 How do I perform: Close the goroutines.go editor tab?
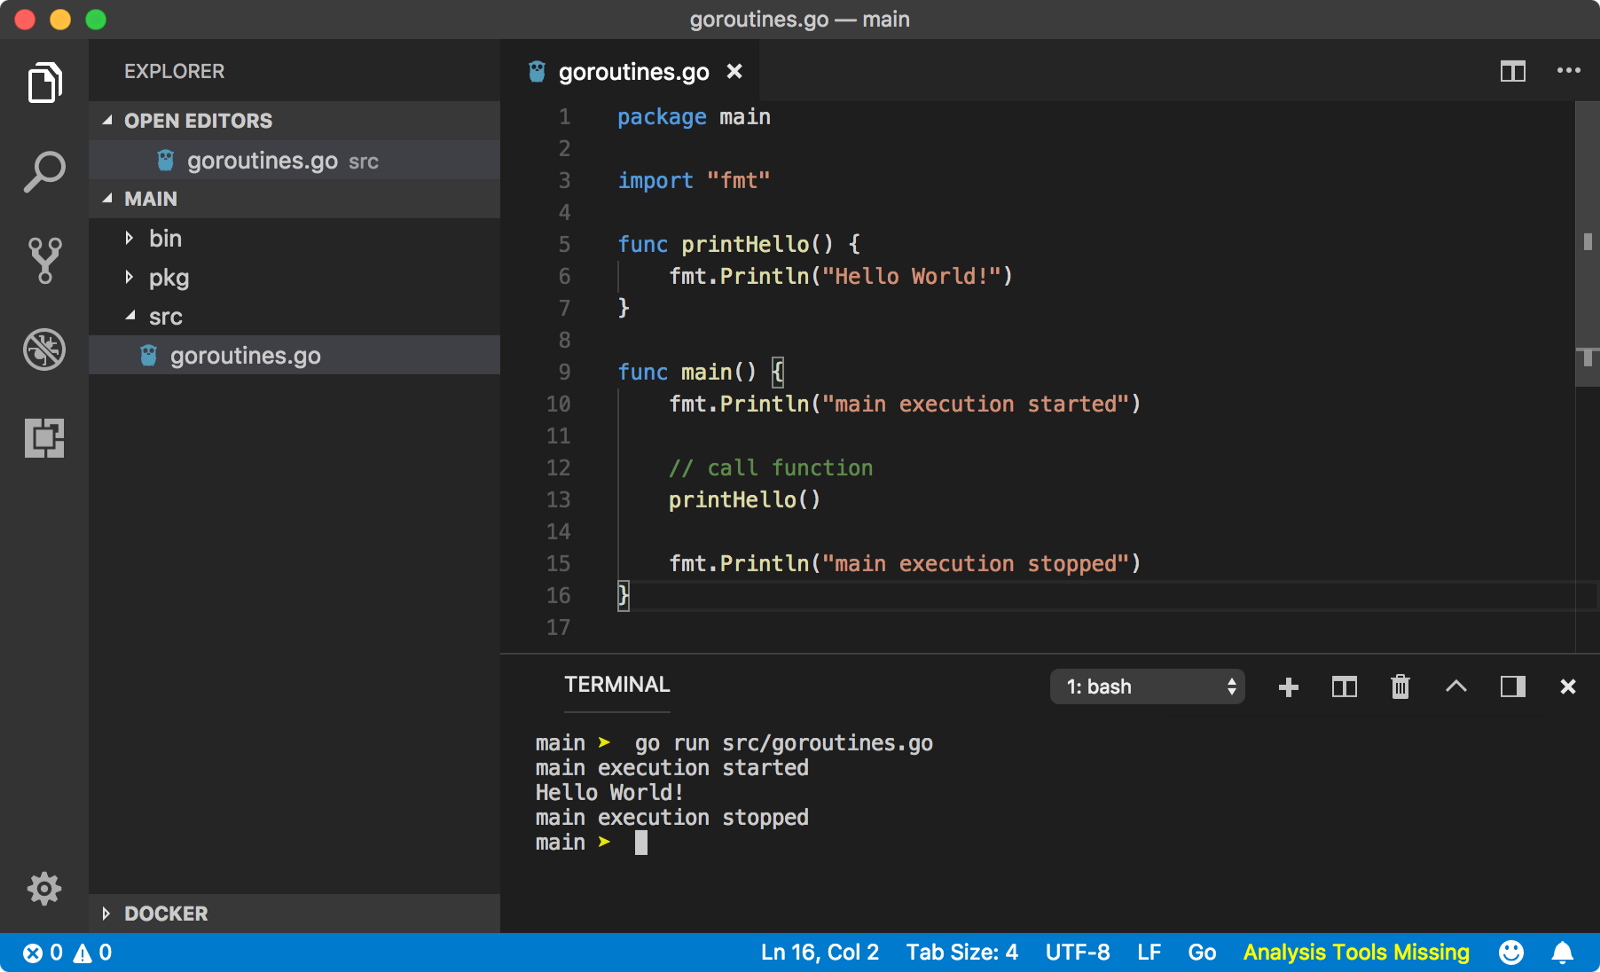[734, 71]
